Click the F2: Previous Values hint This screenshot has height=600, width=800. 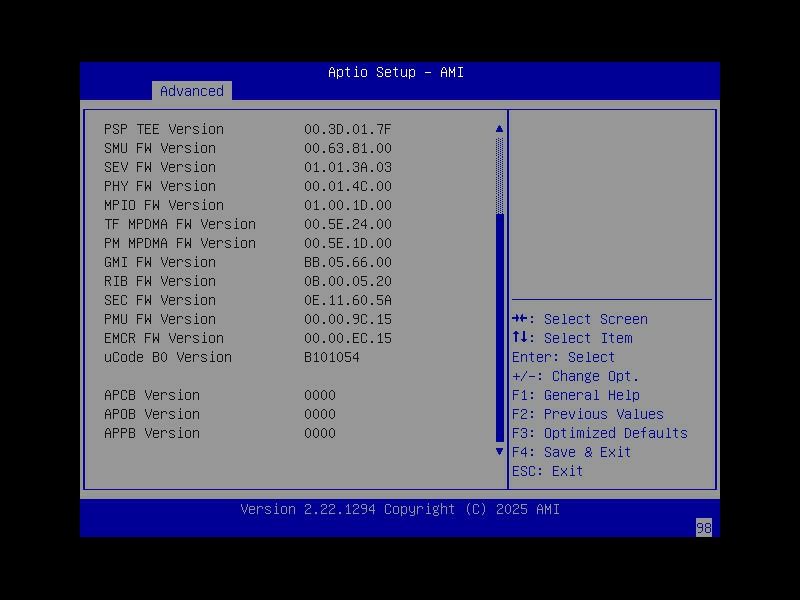588,414
